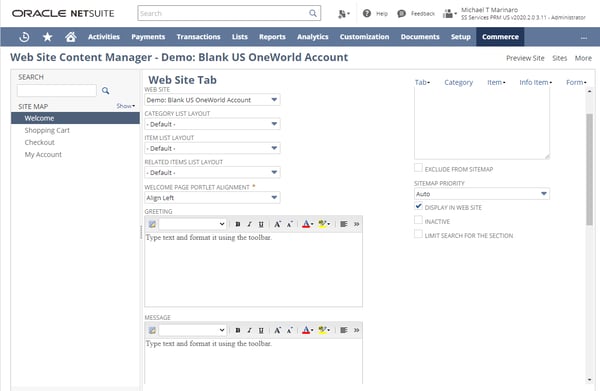Open the Feedback speech bubble icon
The width and height of the screenshot is (600, 391).
401,13
